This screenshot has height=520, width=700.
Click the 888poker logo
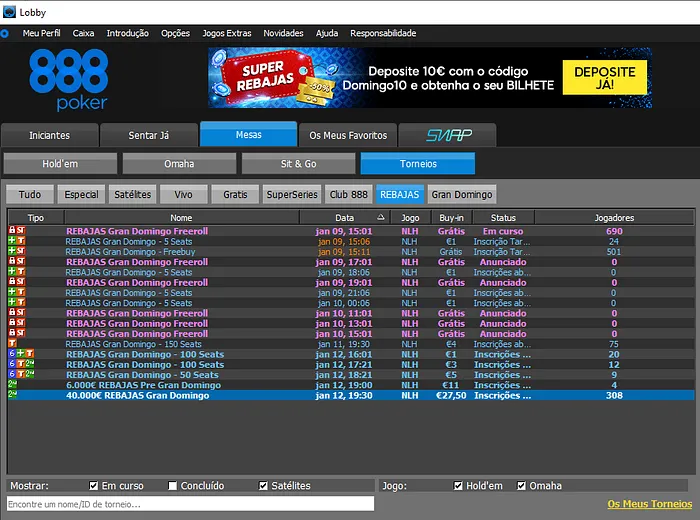point(69,80)
